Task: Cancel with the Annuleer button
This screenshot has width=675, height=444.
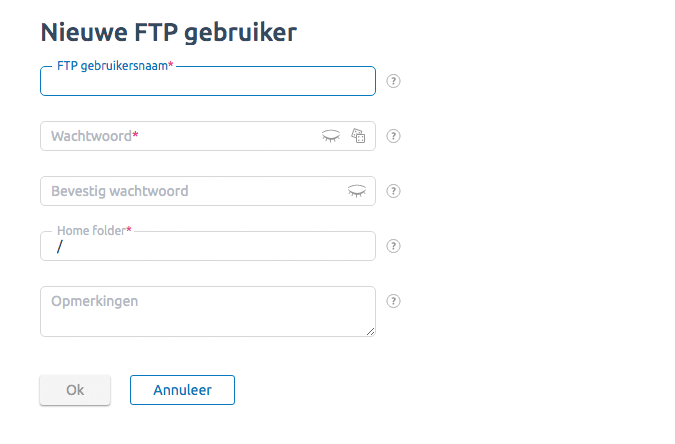Action: coord(183,390)
